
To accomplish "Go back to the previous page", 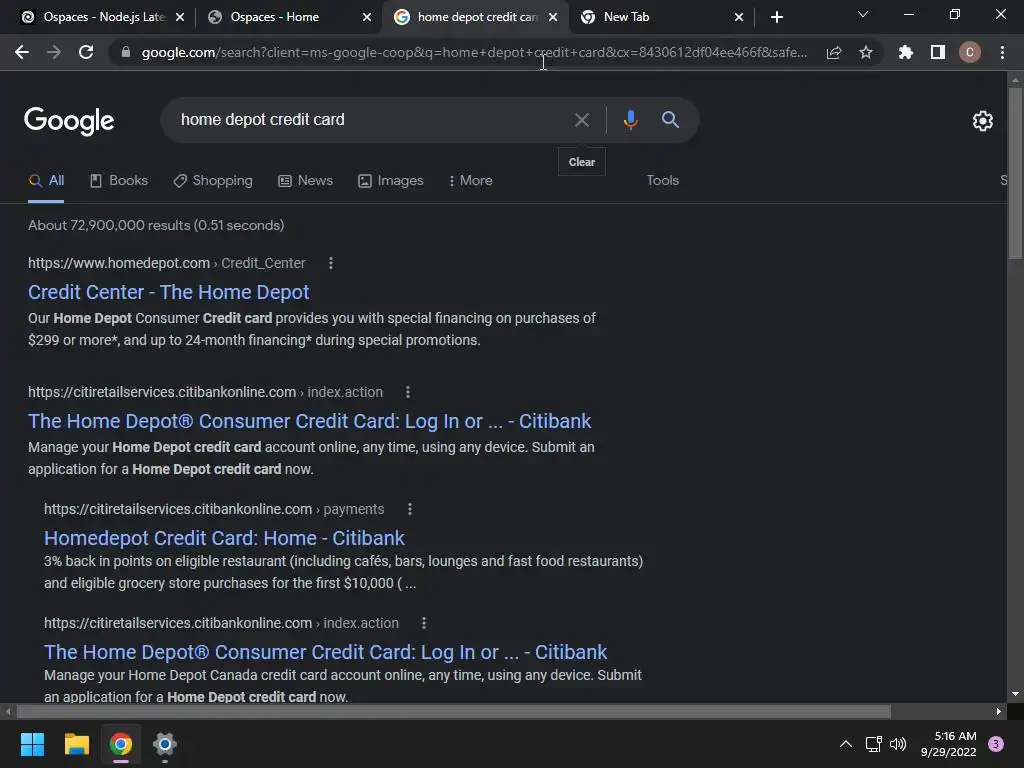I will tap(22, 52).
